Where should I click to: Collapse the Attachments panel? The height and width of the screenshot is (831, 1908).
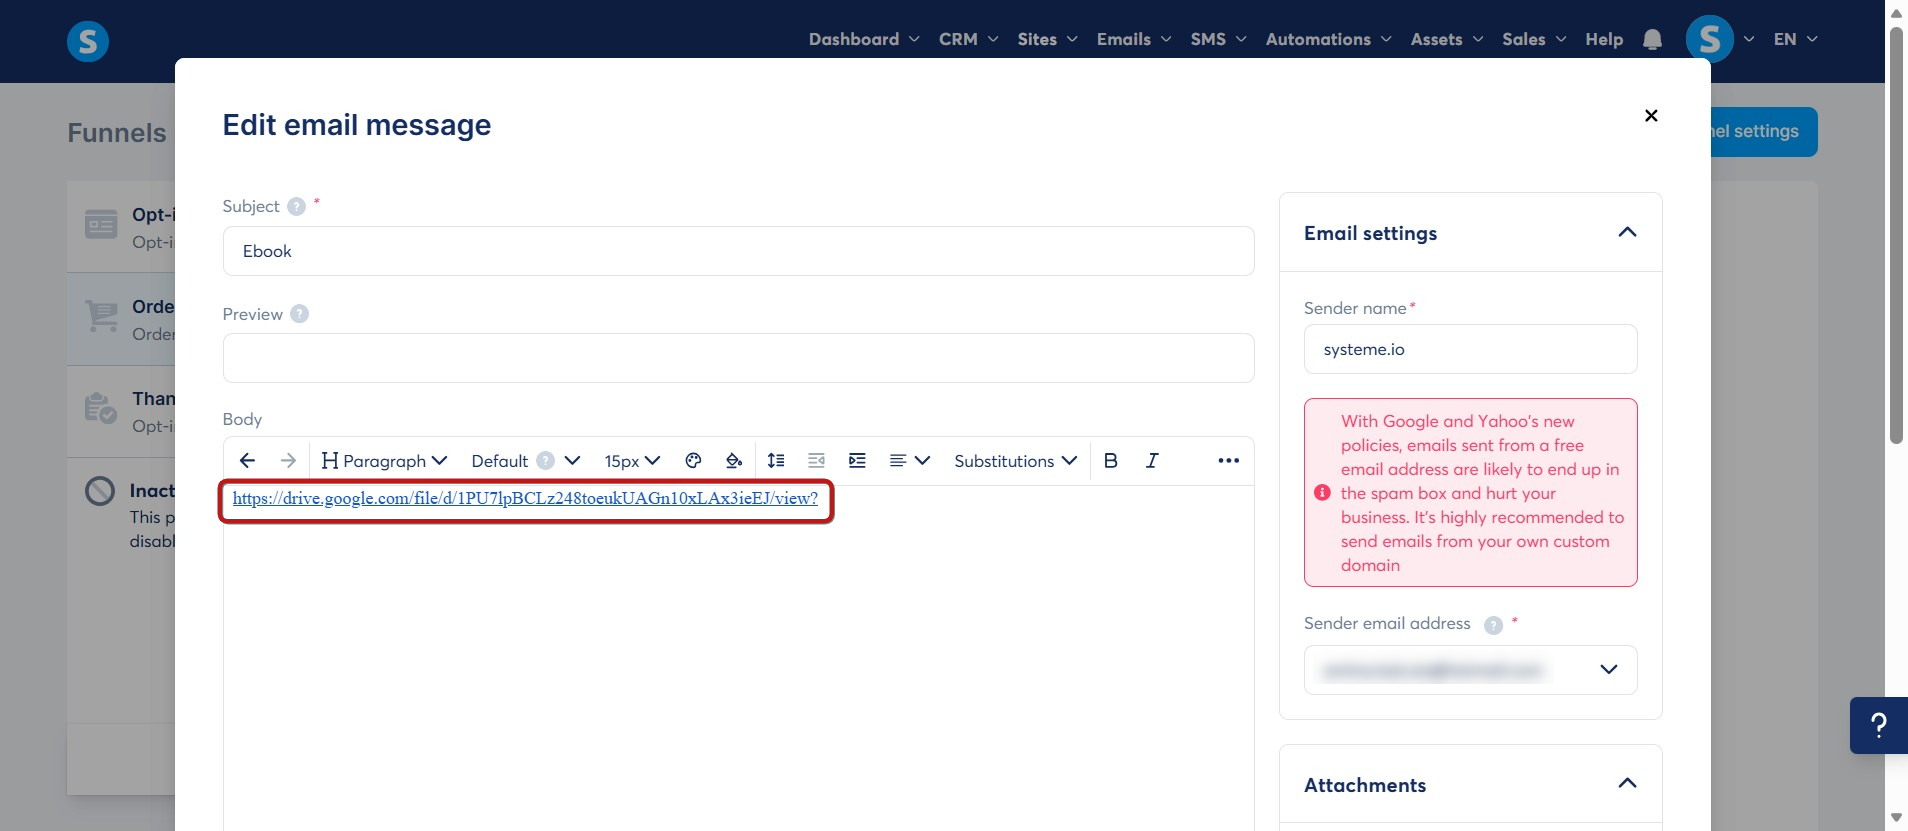[1627, 784]
